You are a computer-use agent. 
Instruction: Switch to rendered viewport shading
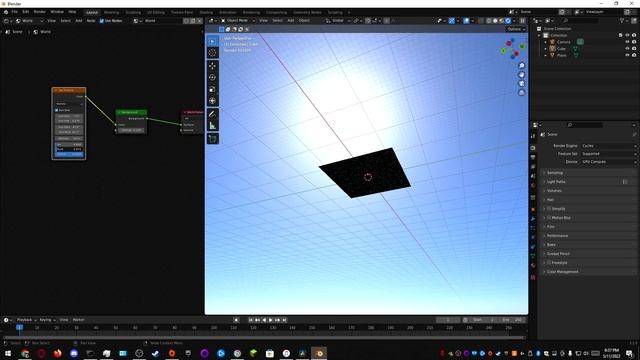click(x=508, y=20)
